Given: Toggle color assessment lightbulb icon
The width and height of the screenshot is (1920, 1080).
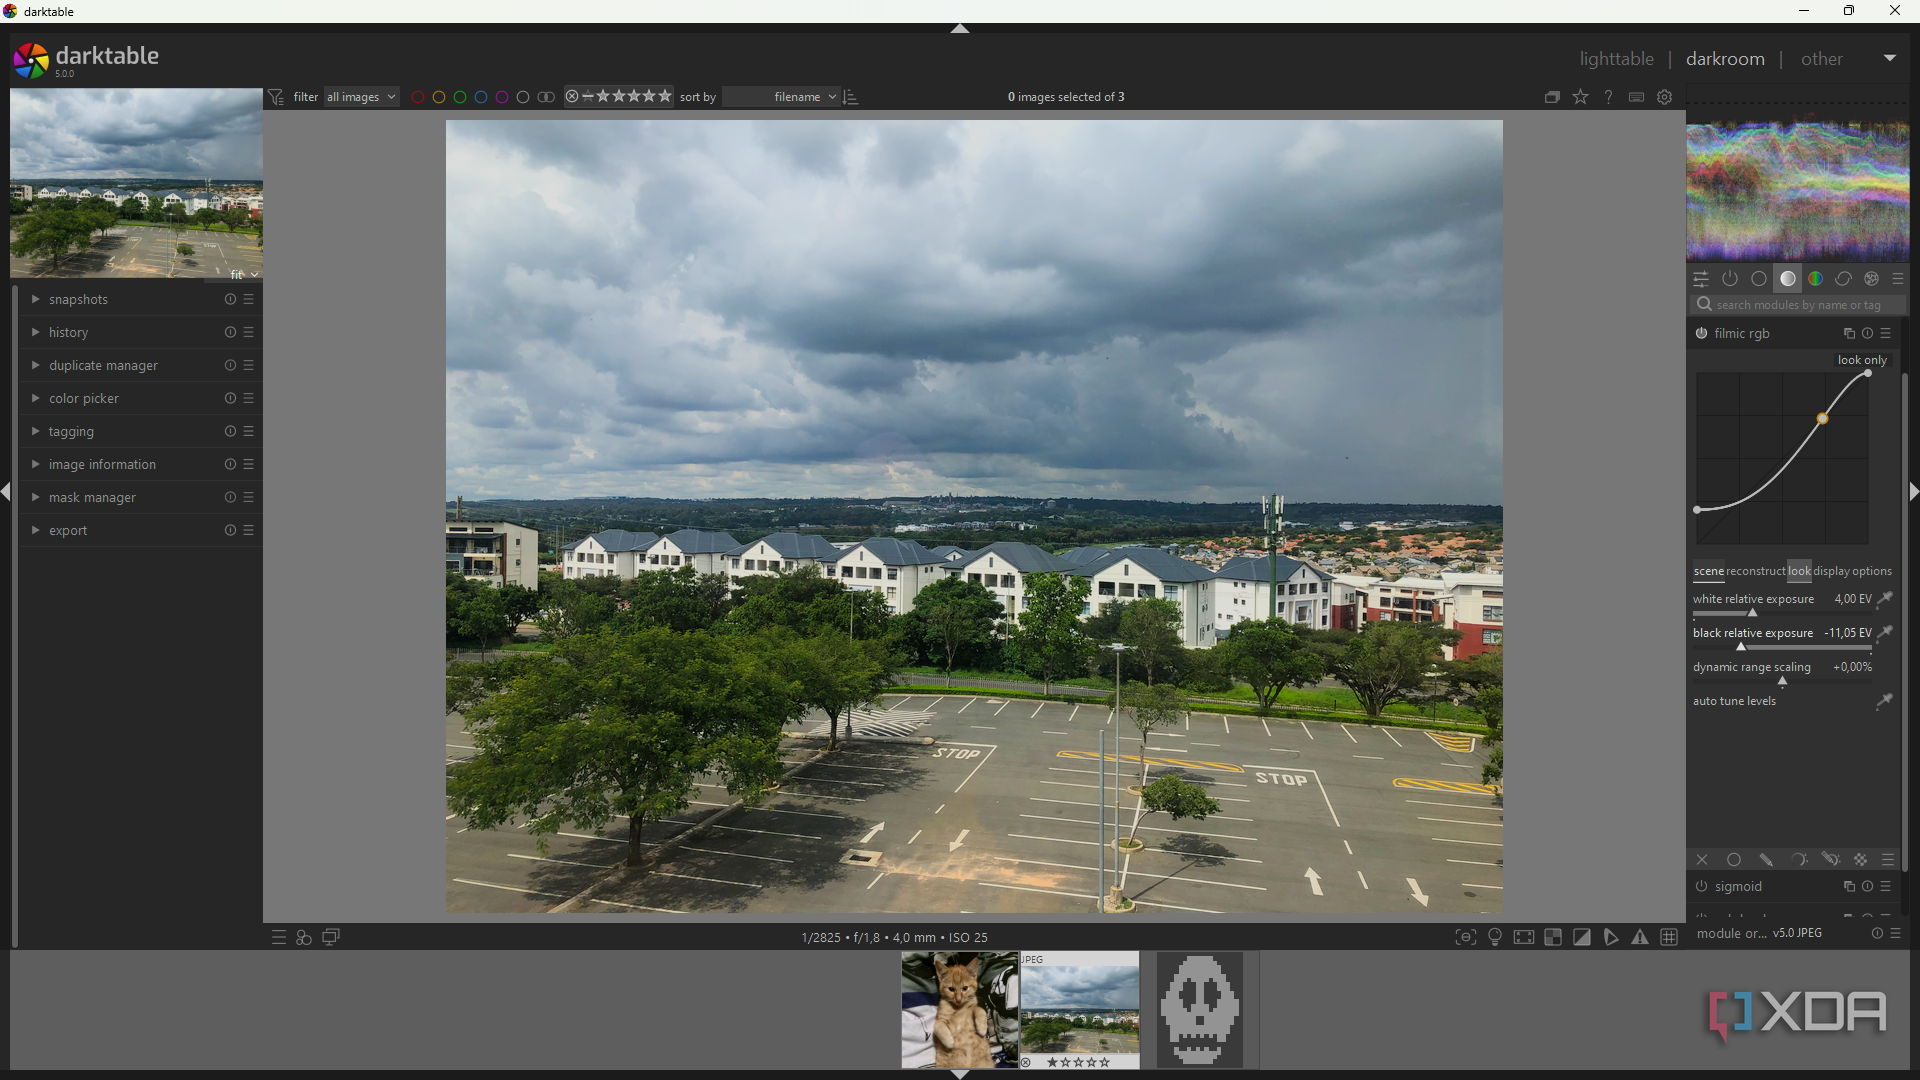Looking at the screenshot, I should pyautogui.click(x=1495, y=937).
